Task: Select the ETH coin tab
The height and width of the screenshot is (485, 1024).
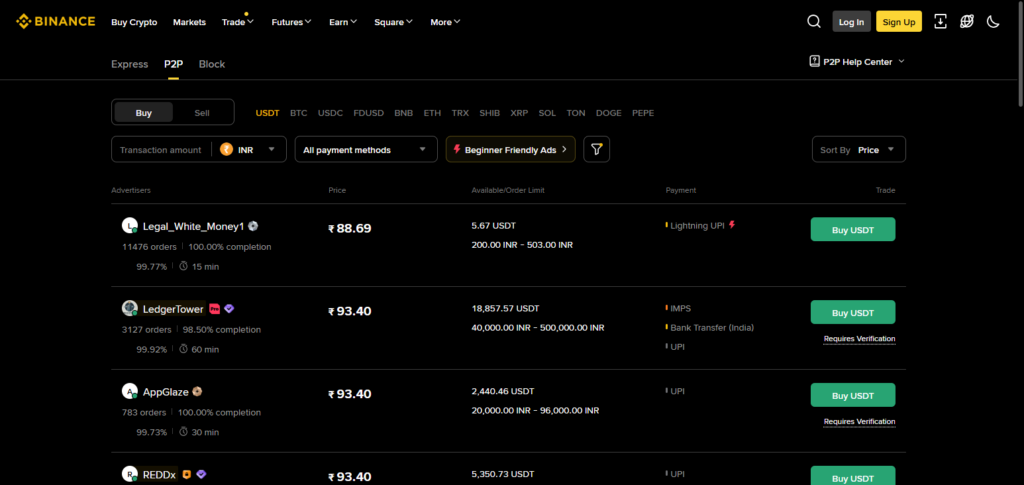Action: [x=432, y=113]
